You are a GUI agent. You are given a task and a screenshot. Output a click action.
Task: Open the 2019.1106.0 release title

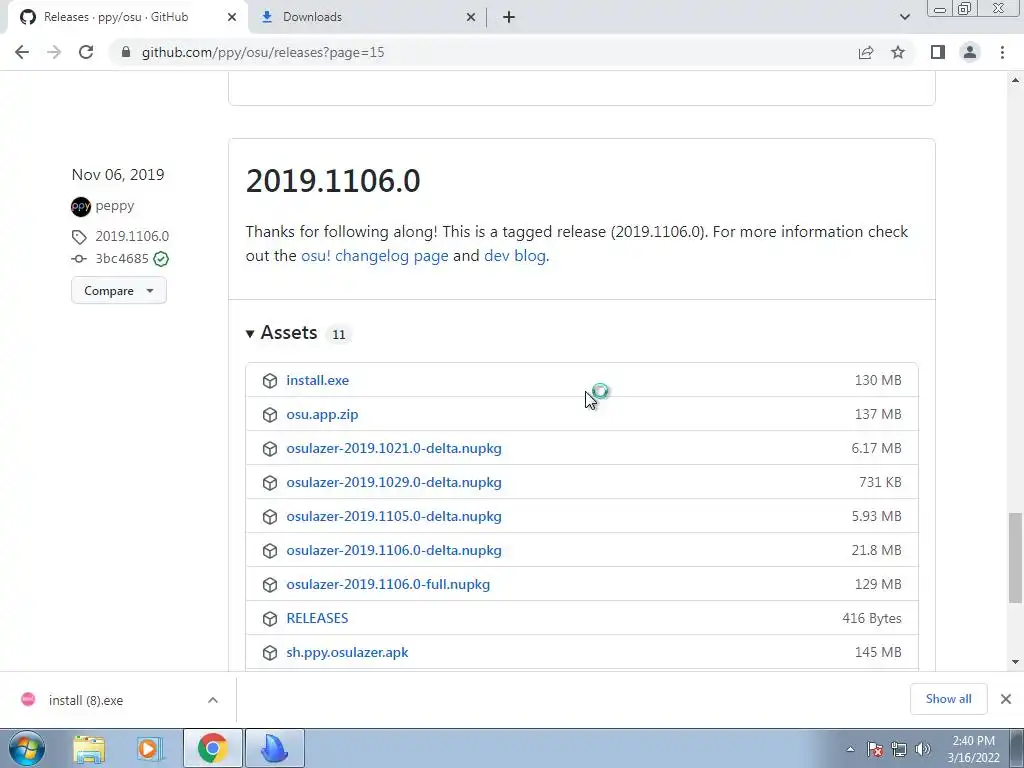coord(333,181)
